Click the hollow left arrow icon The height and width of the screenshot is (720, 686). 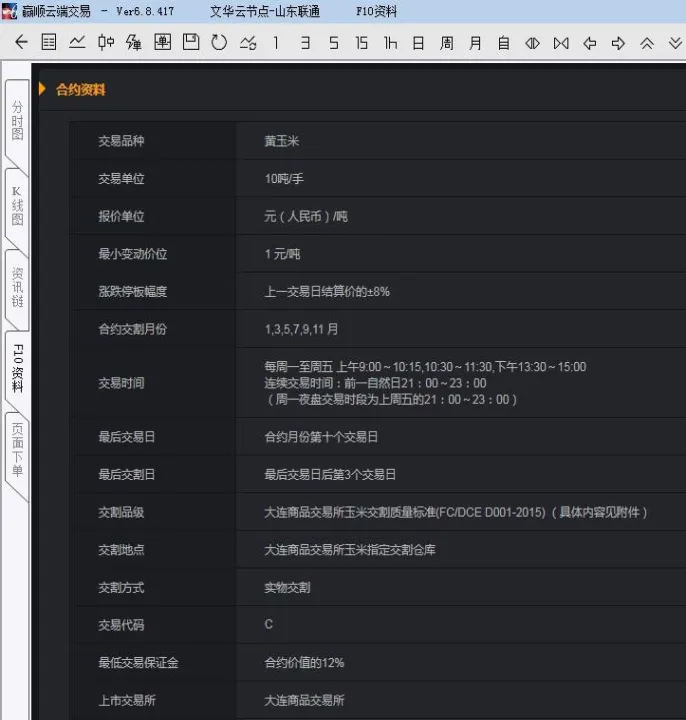[x=590, y=43]
